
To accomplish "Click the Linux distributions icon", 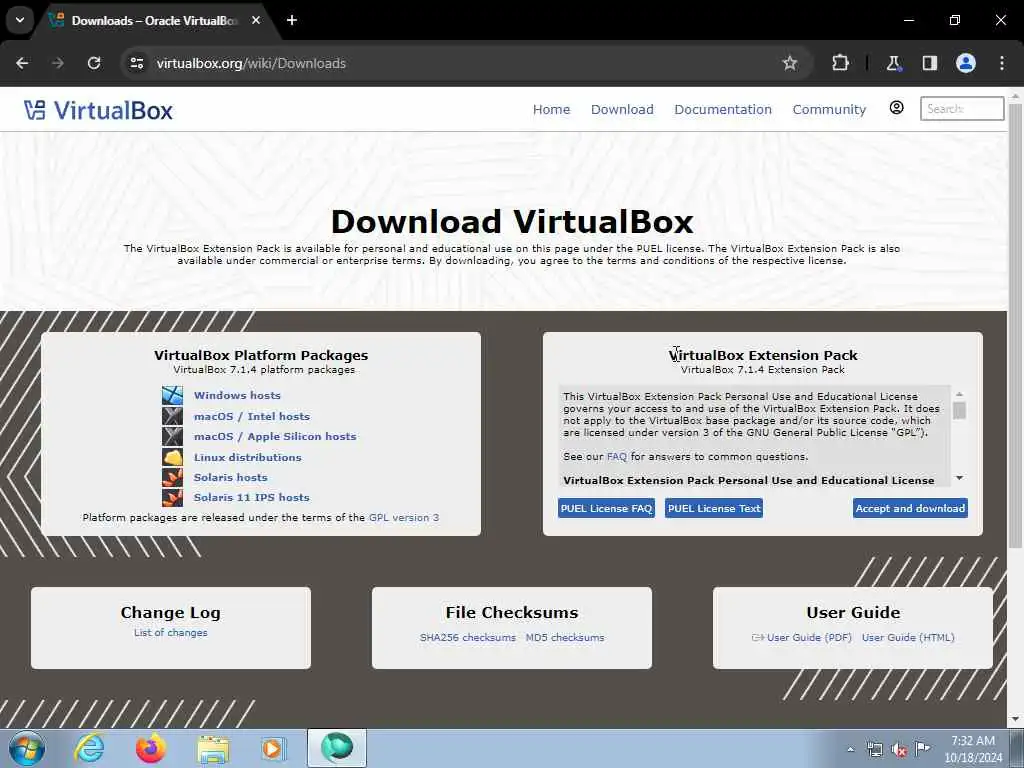I will pos(172,457).
